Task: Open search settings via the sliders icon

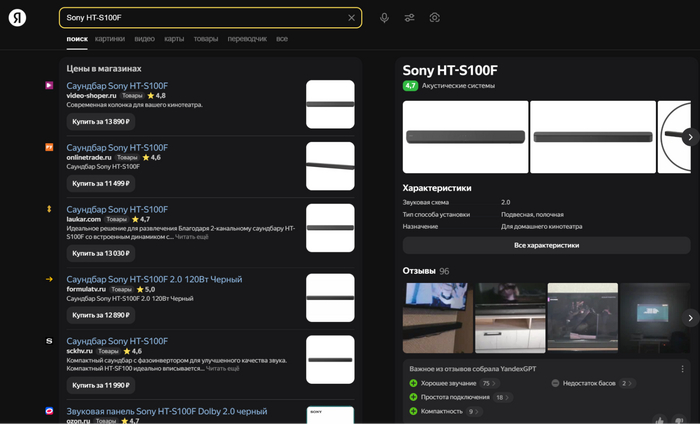Action: (x=409, y=18)
